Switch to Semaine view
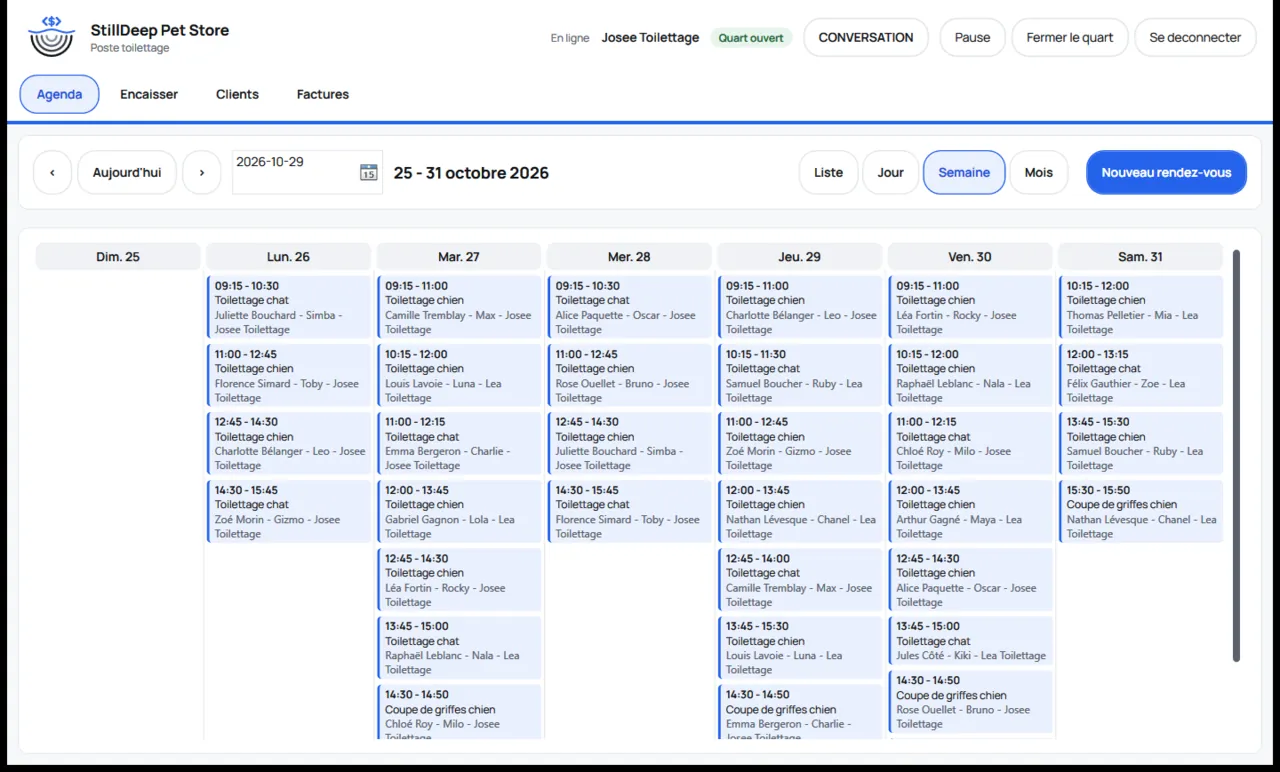Screen dimensions: 1280x772 tap(964, 172)
